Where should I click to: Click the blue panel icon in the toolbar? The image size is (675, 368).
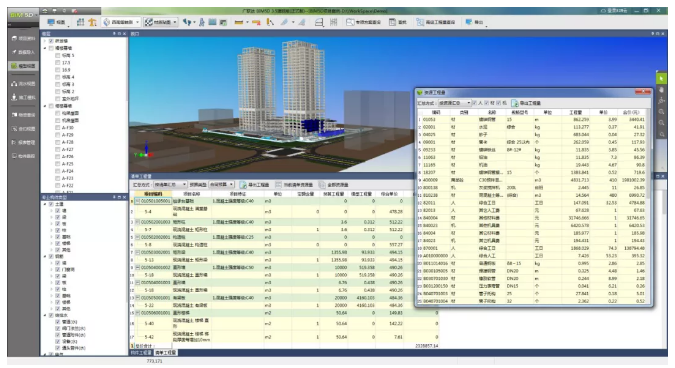(x=212, y=22)
